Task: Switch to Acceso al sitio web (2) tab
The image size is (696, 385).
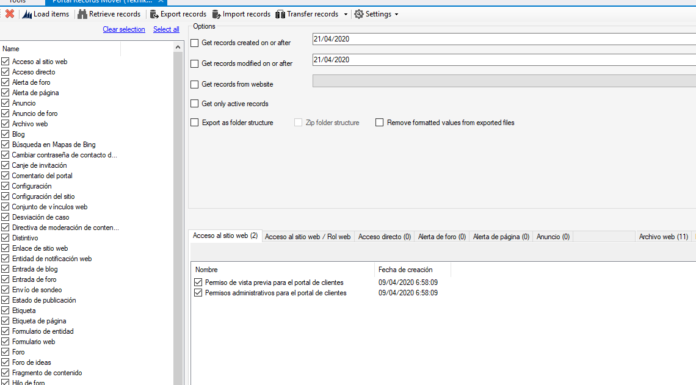Action: point(225,236)
